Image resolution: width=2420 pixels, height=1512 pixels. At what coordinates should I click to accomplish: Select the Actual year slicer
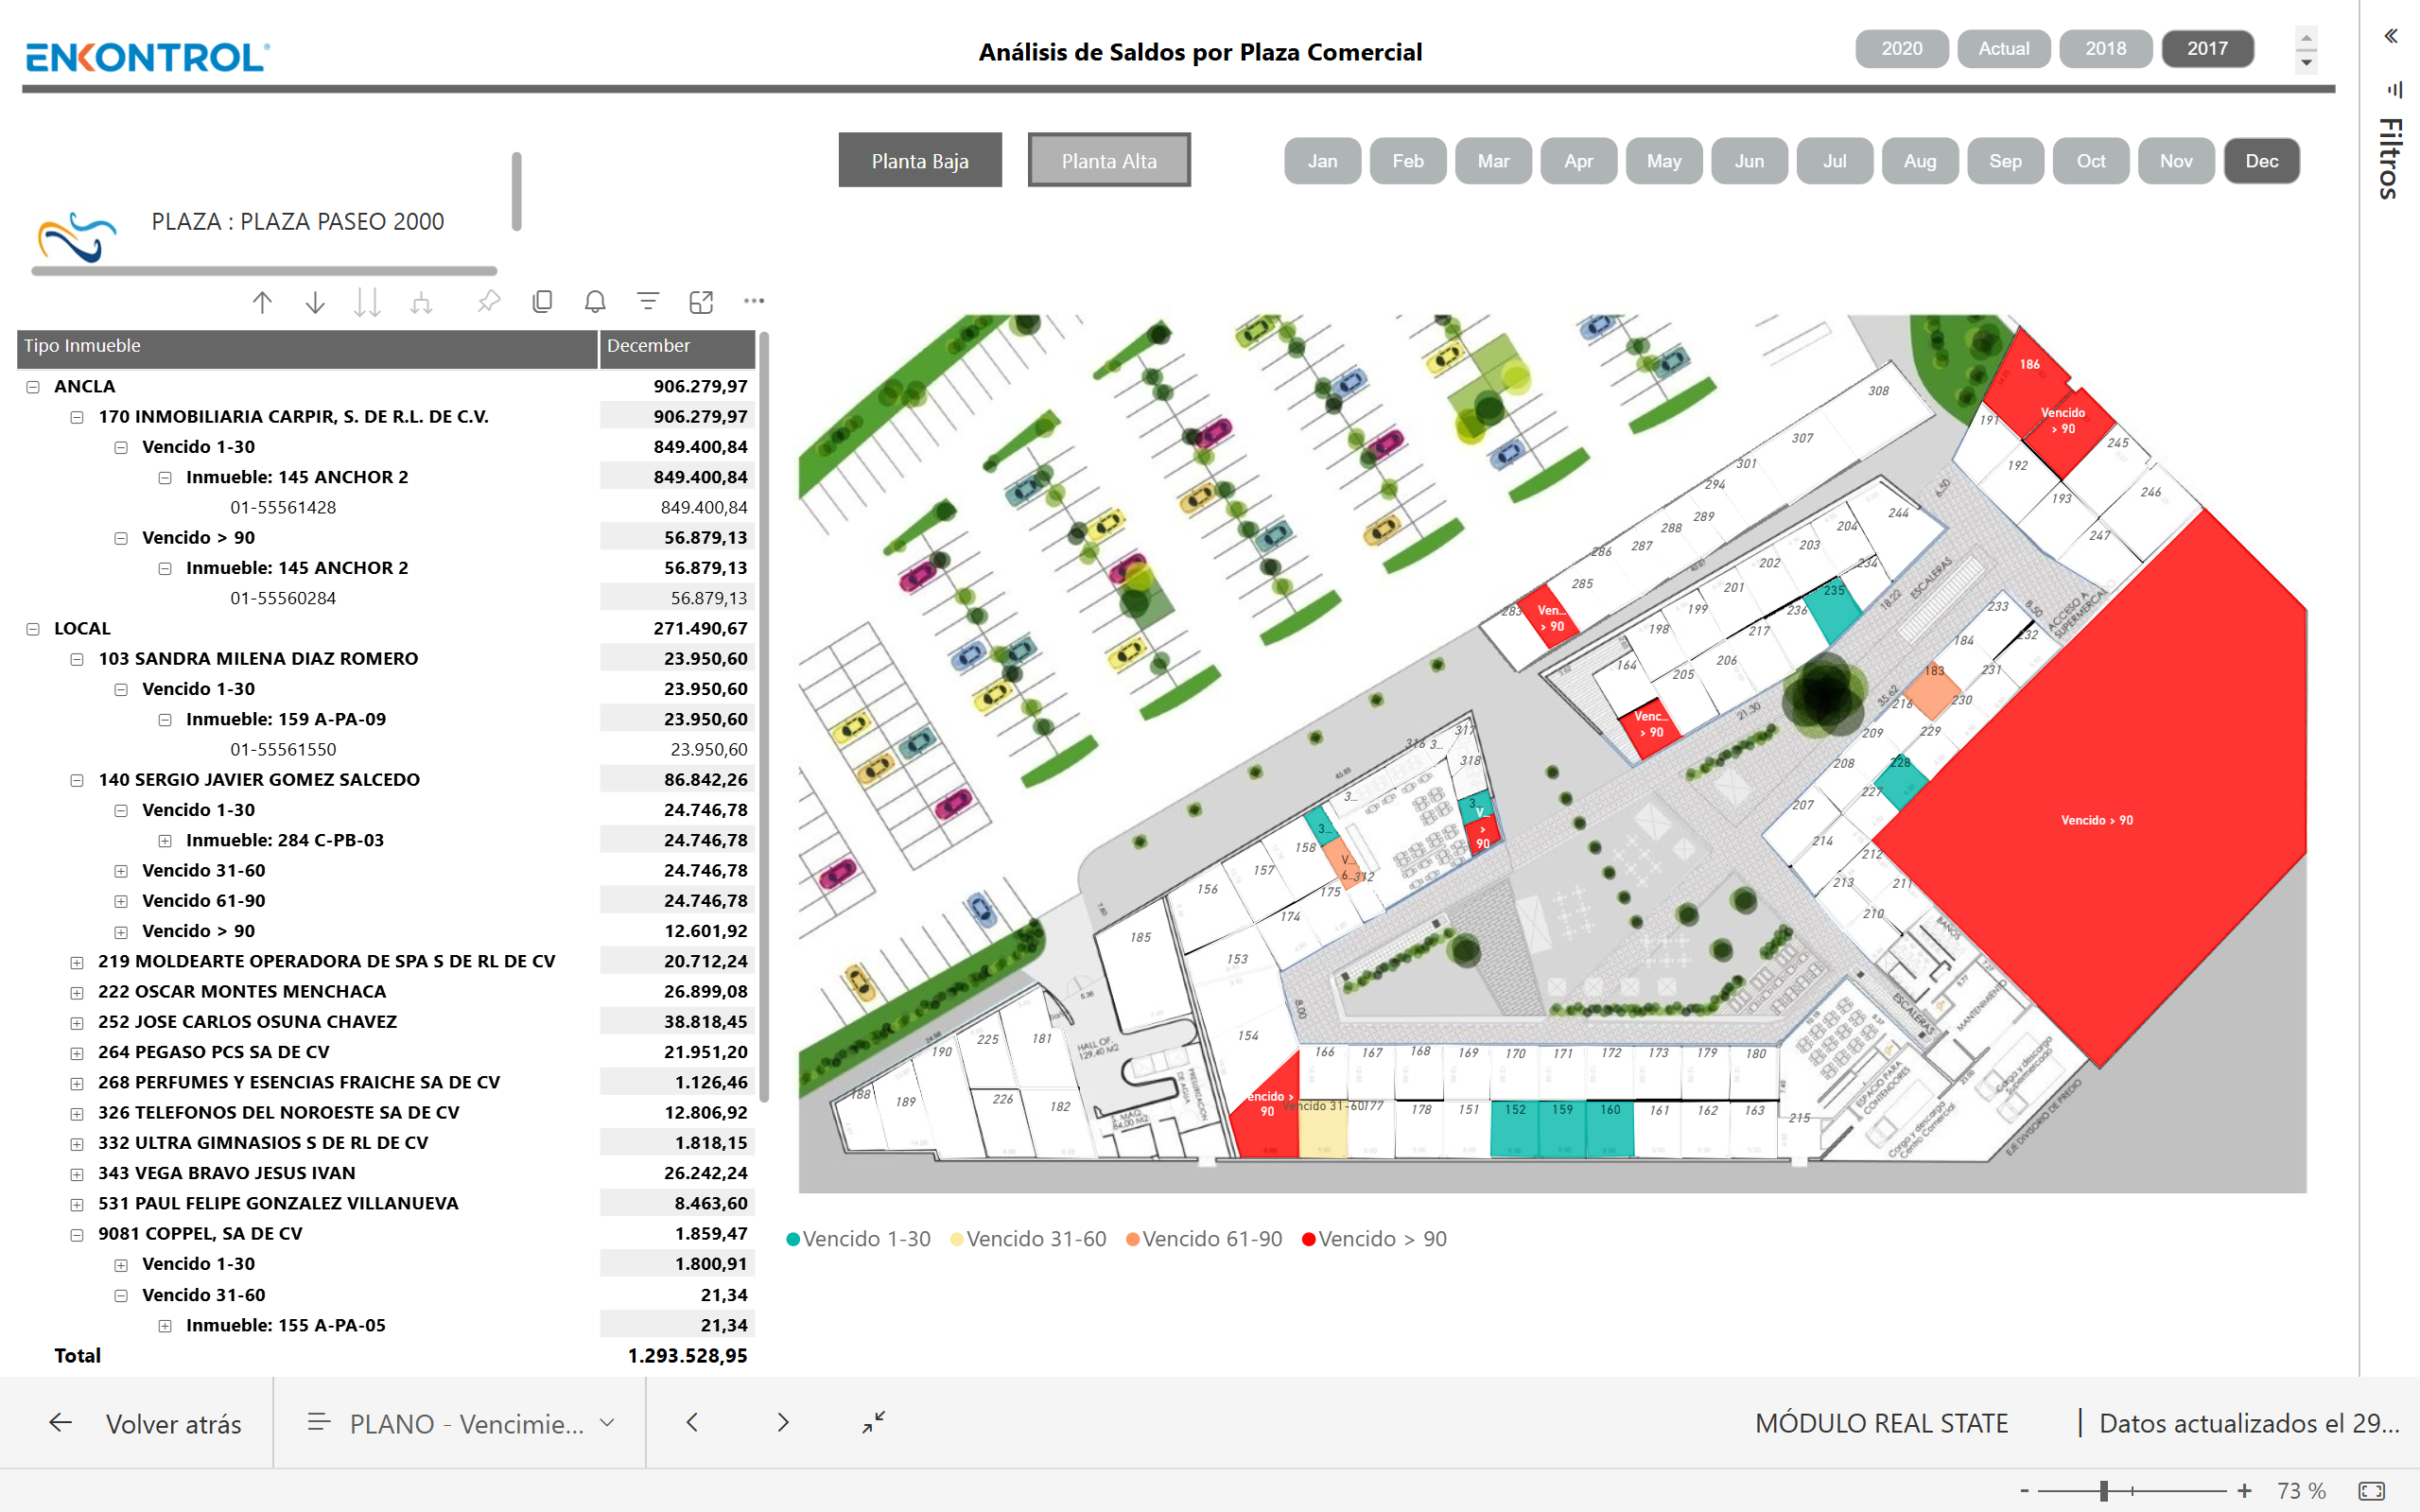point(2004,49)
